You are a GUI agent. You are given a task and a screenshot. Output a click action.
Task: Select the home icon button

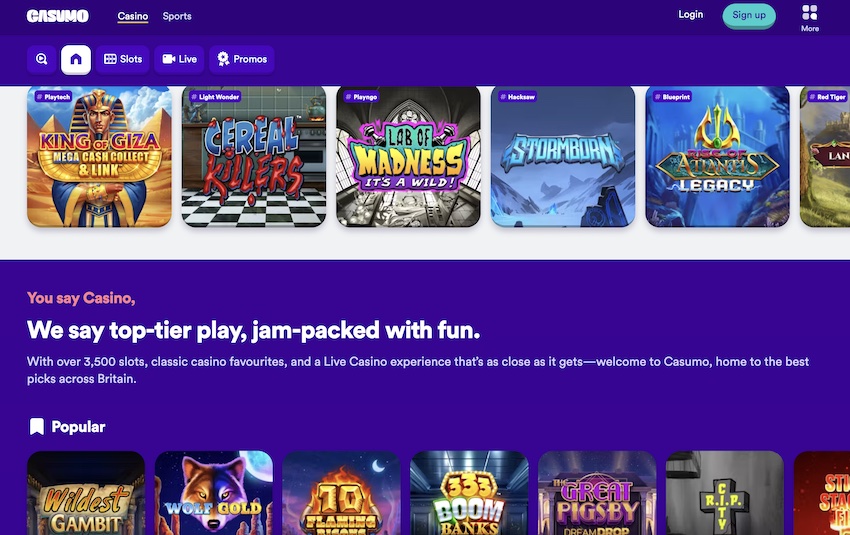click(x=76, y=59)
